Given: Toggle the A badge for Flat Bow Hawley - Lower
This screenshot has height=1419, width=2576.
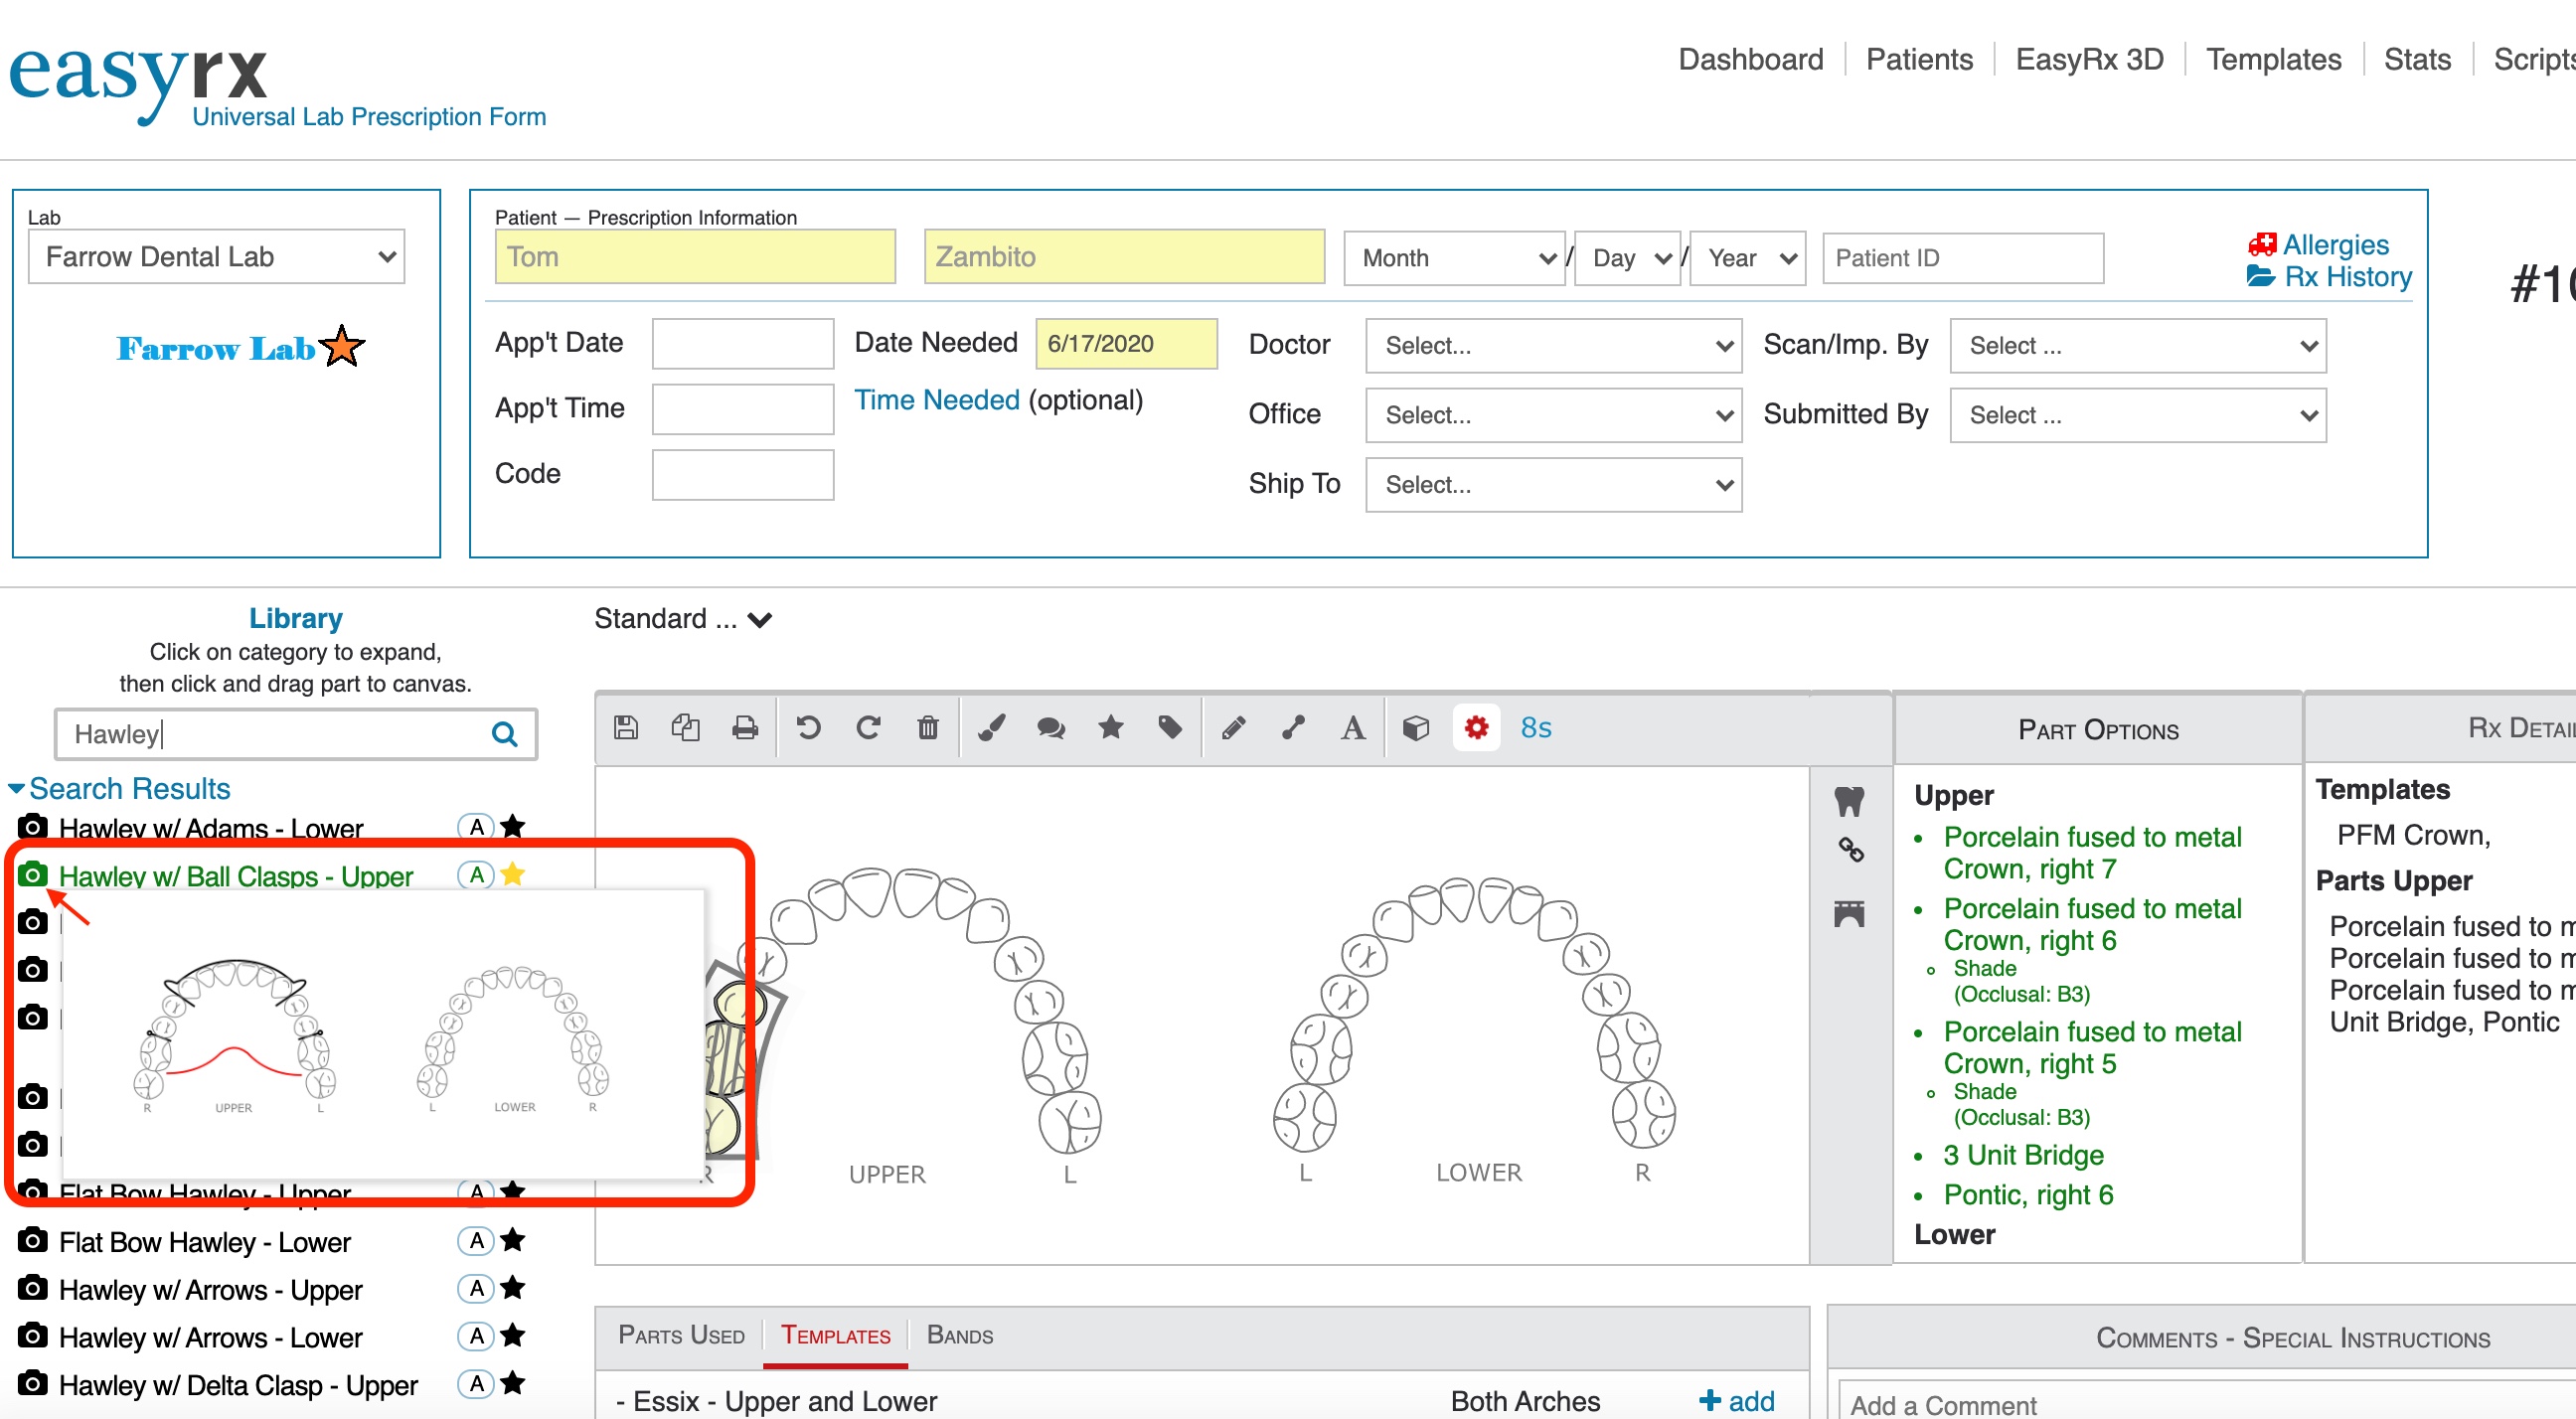Looking at the screenshot, I should click(477, 1241).
